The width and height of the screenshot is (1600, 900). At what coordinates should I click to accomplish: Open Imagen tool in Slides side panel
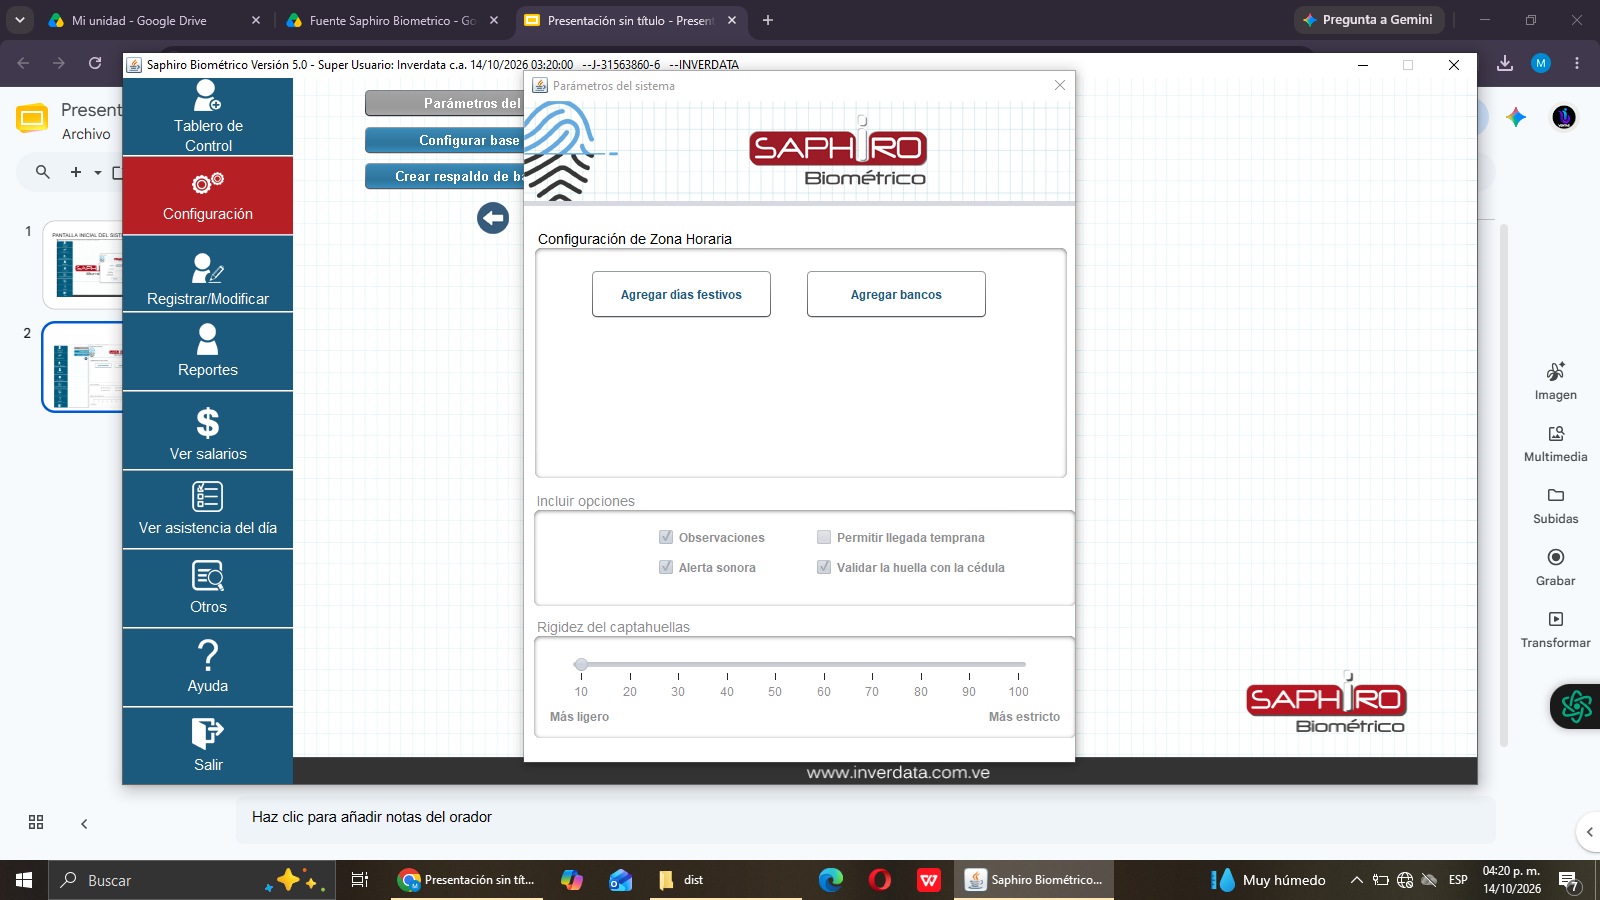[1556, 381]
